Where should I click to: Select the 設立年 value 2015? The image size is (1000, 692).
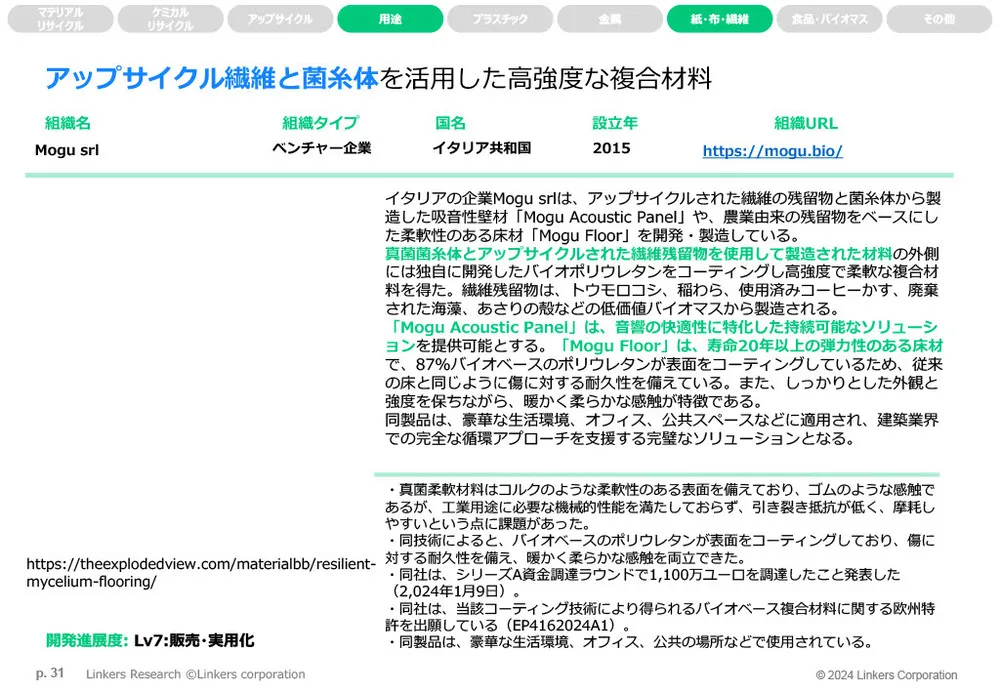pyautogui.click(x=610, y=150)
